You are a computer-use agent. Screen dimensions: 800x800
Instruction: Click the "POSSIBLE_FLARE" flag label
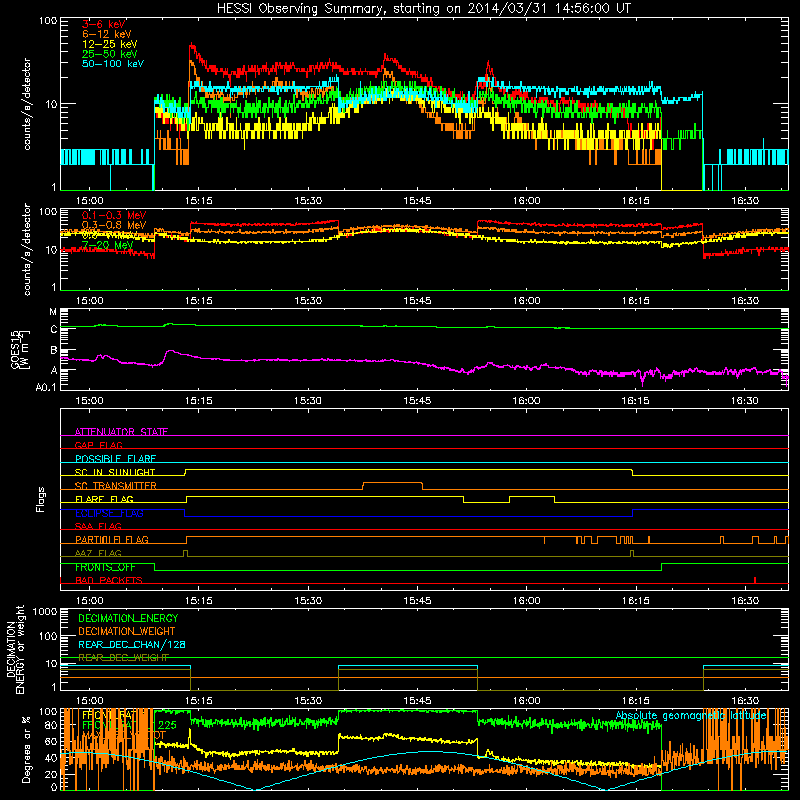pos(115,459)
